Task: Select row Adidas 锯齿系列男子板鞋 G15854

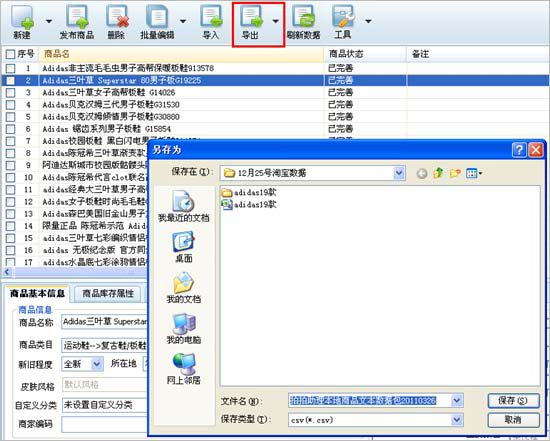Action: coord(275,129)
